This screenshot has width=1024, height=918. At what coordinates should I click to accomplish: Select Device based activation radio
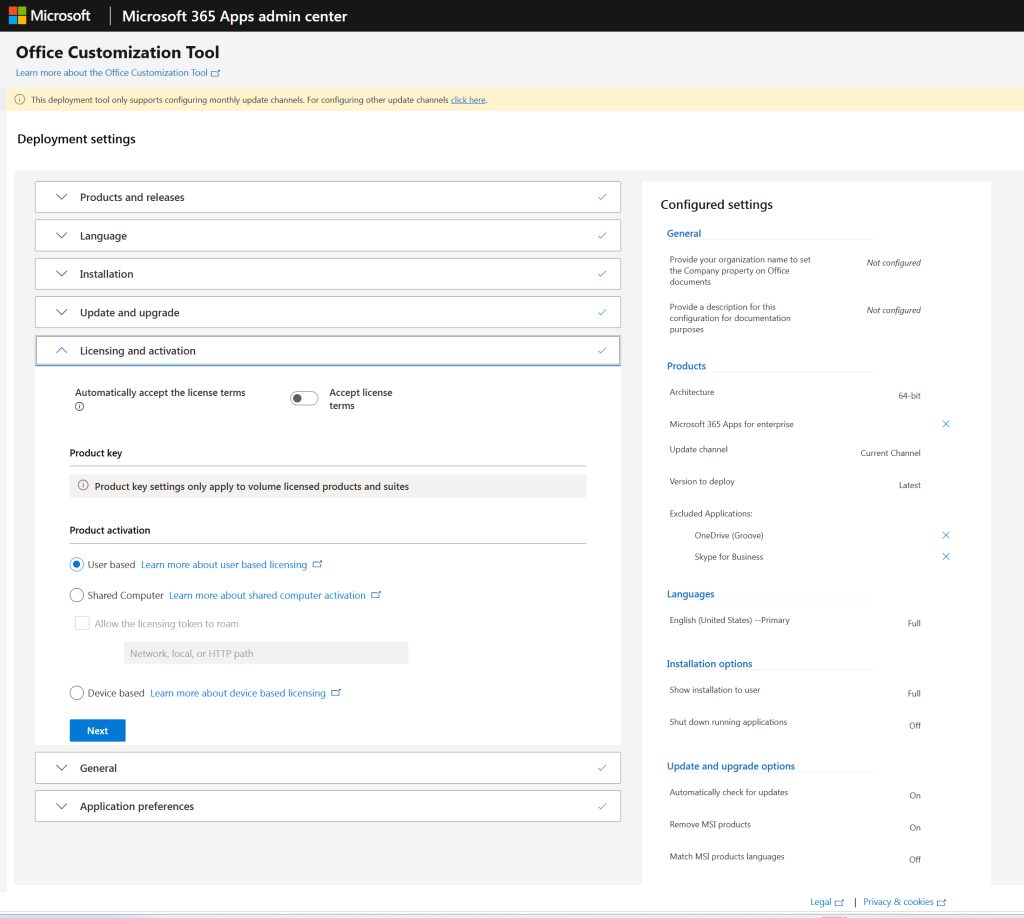coord(76,693)
